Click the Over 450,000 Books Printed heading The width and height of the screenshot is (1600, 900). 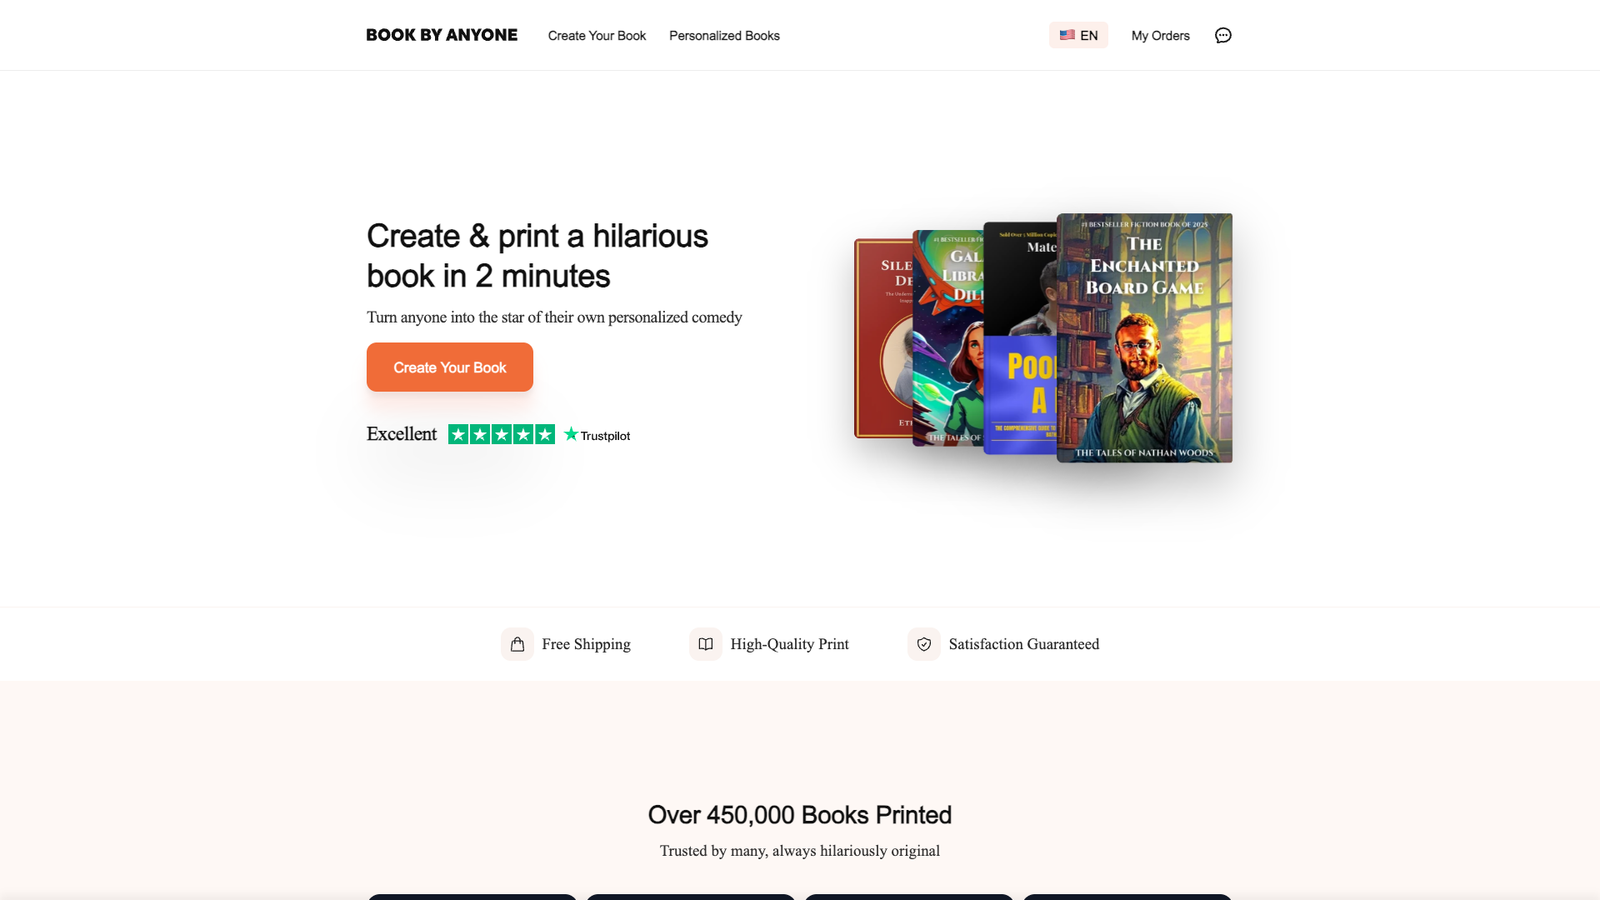point(800,815)
